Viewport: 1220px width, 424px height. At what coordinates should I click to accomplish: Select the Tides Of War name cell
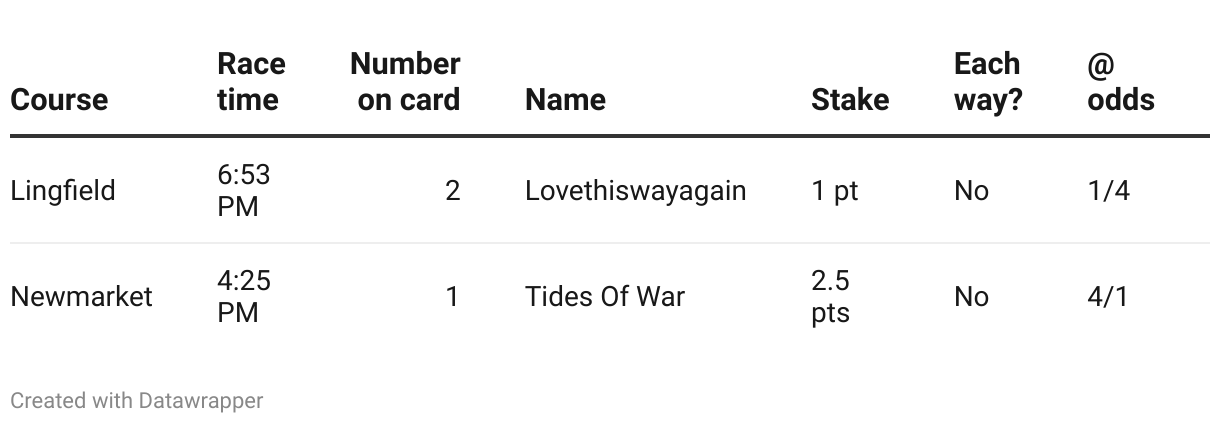pyautogui.click(x=604, y=297)
